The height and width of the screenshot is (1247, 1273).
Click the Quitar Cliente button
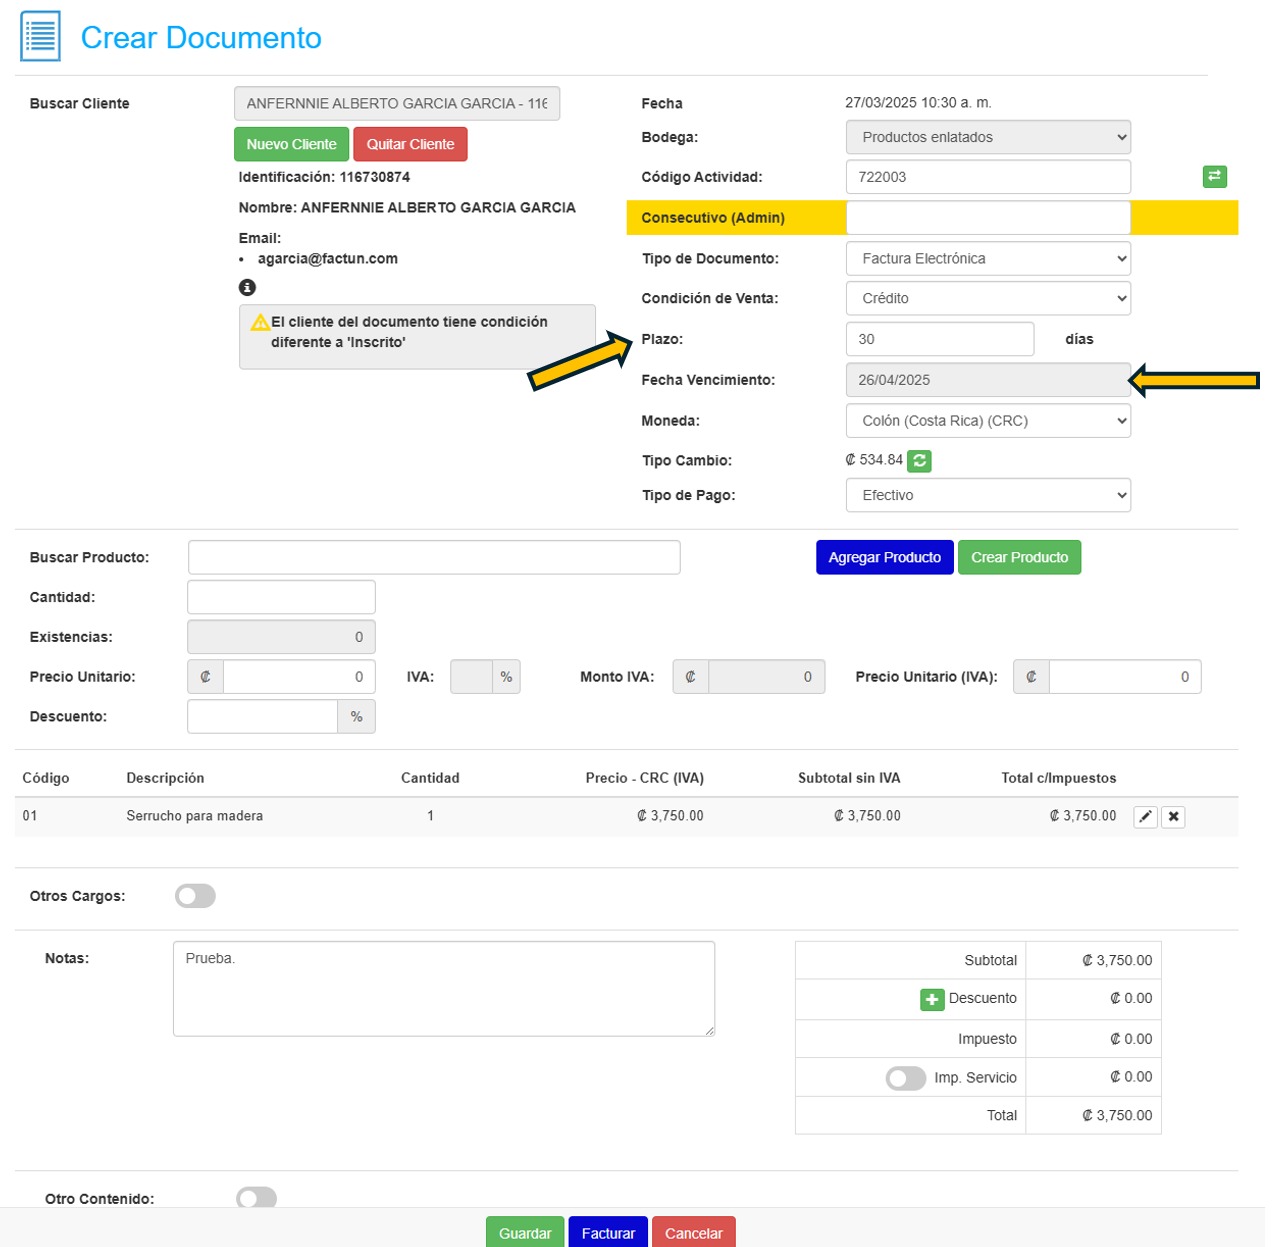pos(410,144)
